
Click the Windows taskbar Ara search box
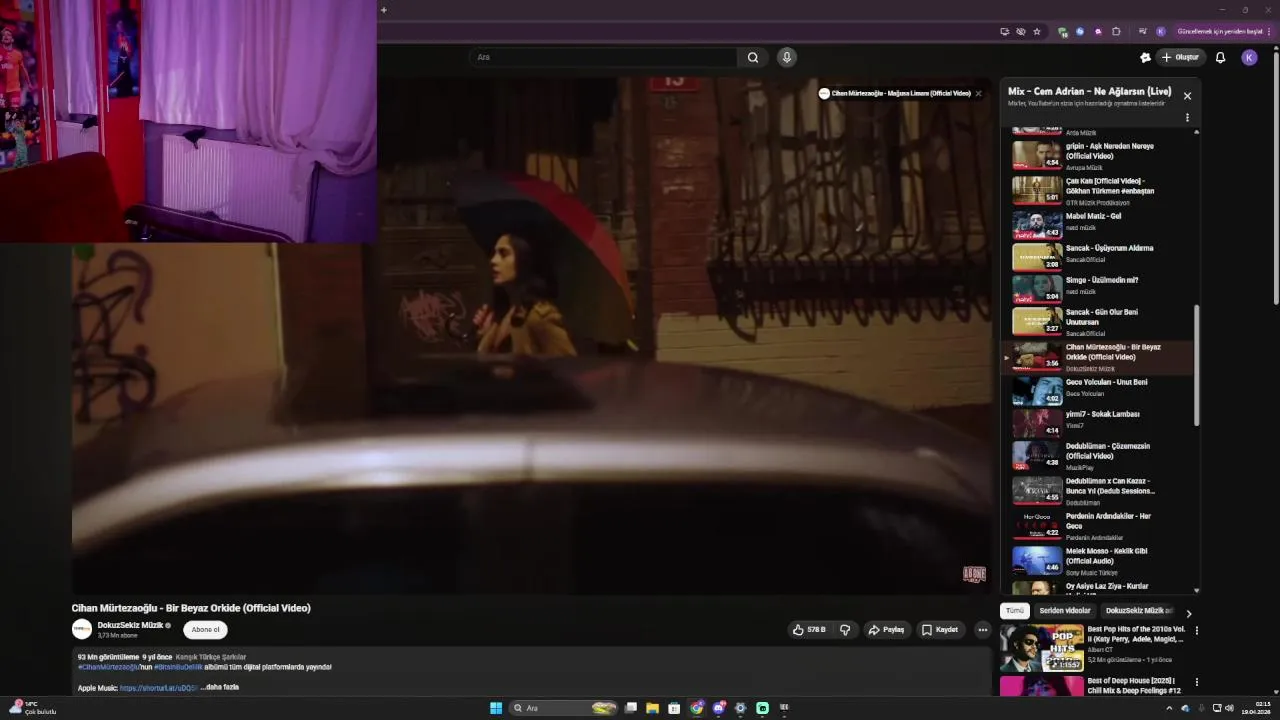564,708
